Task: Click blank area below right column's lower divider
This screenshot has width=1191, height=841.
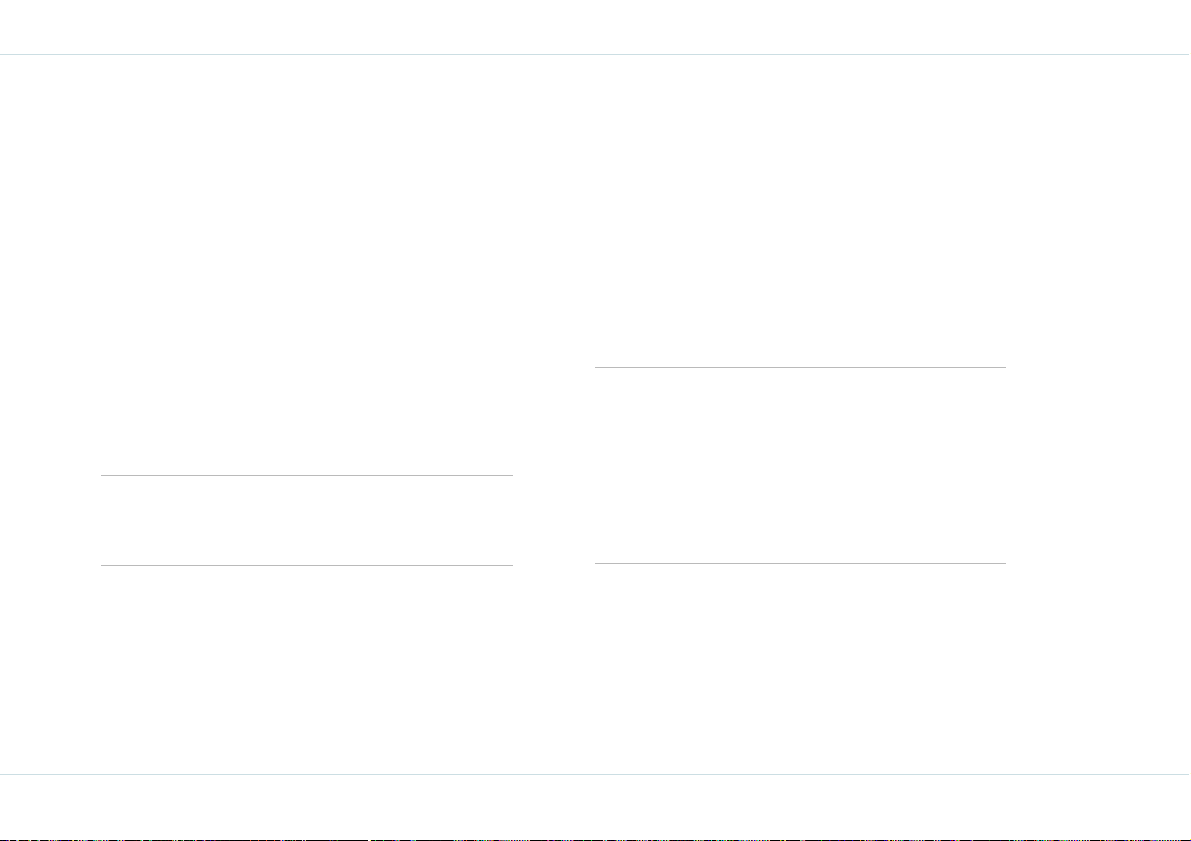Action: point(800,669)
